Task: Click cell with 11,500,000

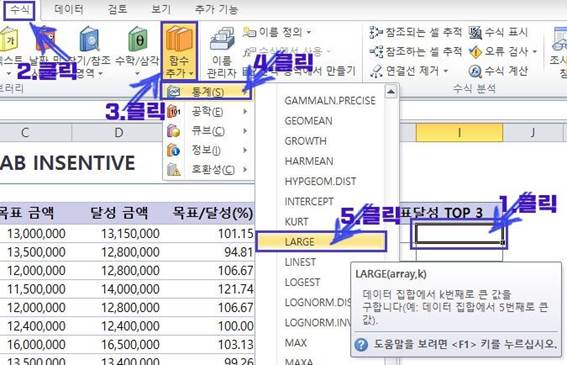Action: coord(36,289)
